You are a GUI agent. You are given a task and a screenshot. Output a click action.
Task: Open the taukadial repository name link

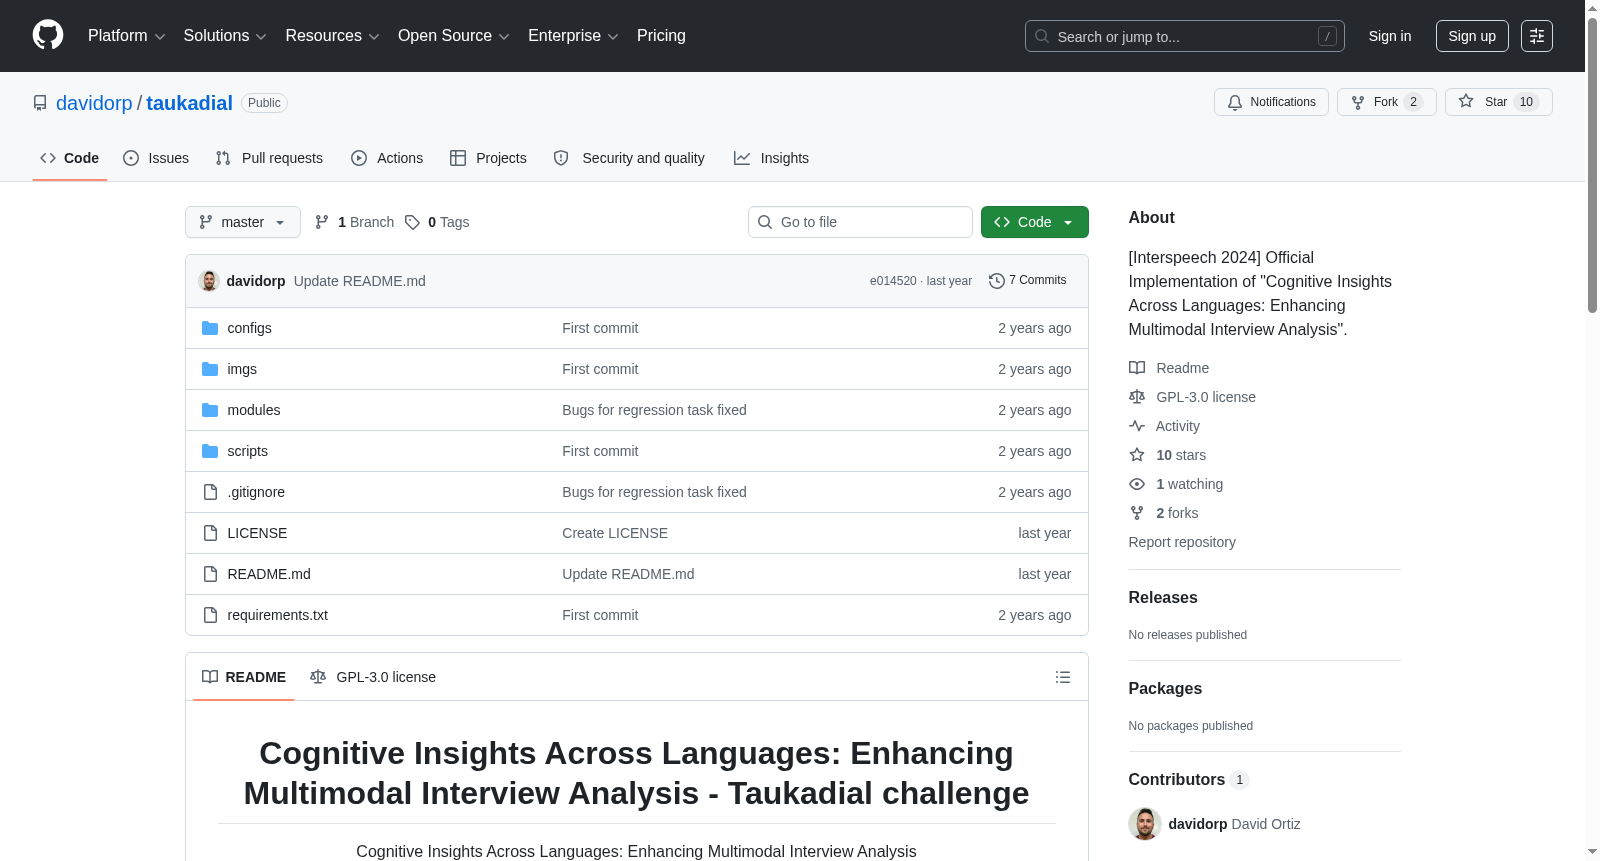pyautogui.click(x=189, y=103)
